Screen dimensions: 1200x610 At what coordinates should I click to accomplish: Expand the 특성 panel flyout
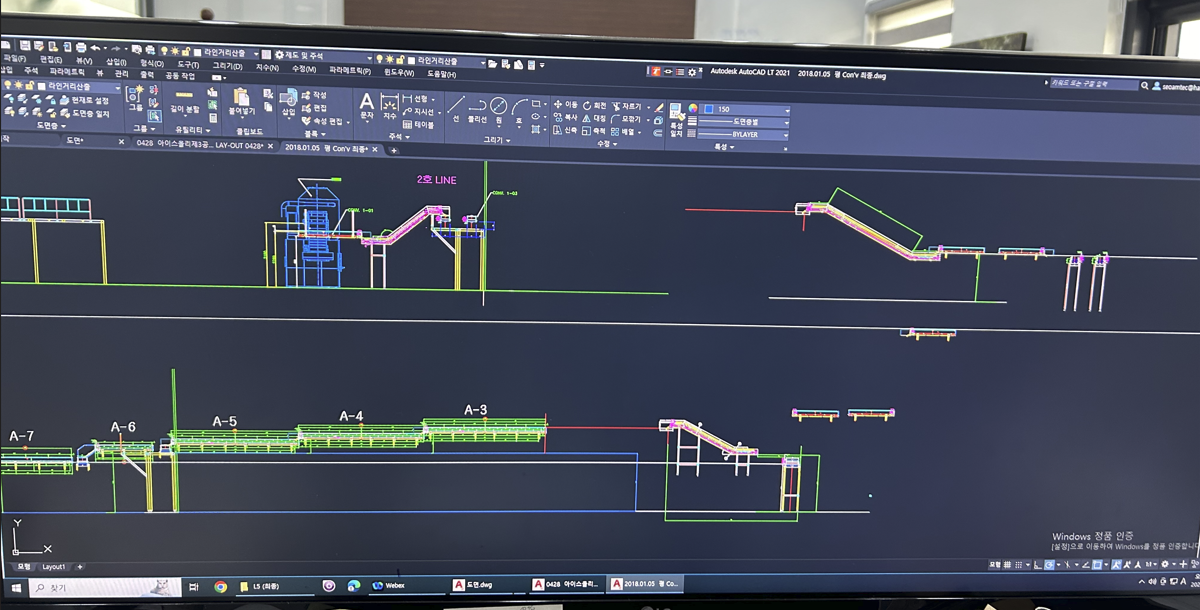[x=722, y=147]
